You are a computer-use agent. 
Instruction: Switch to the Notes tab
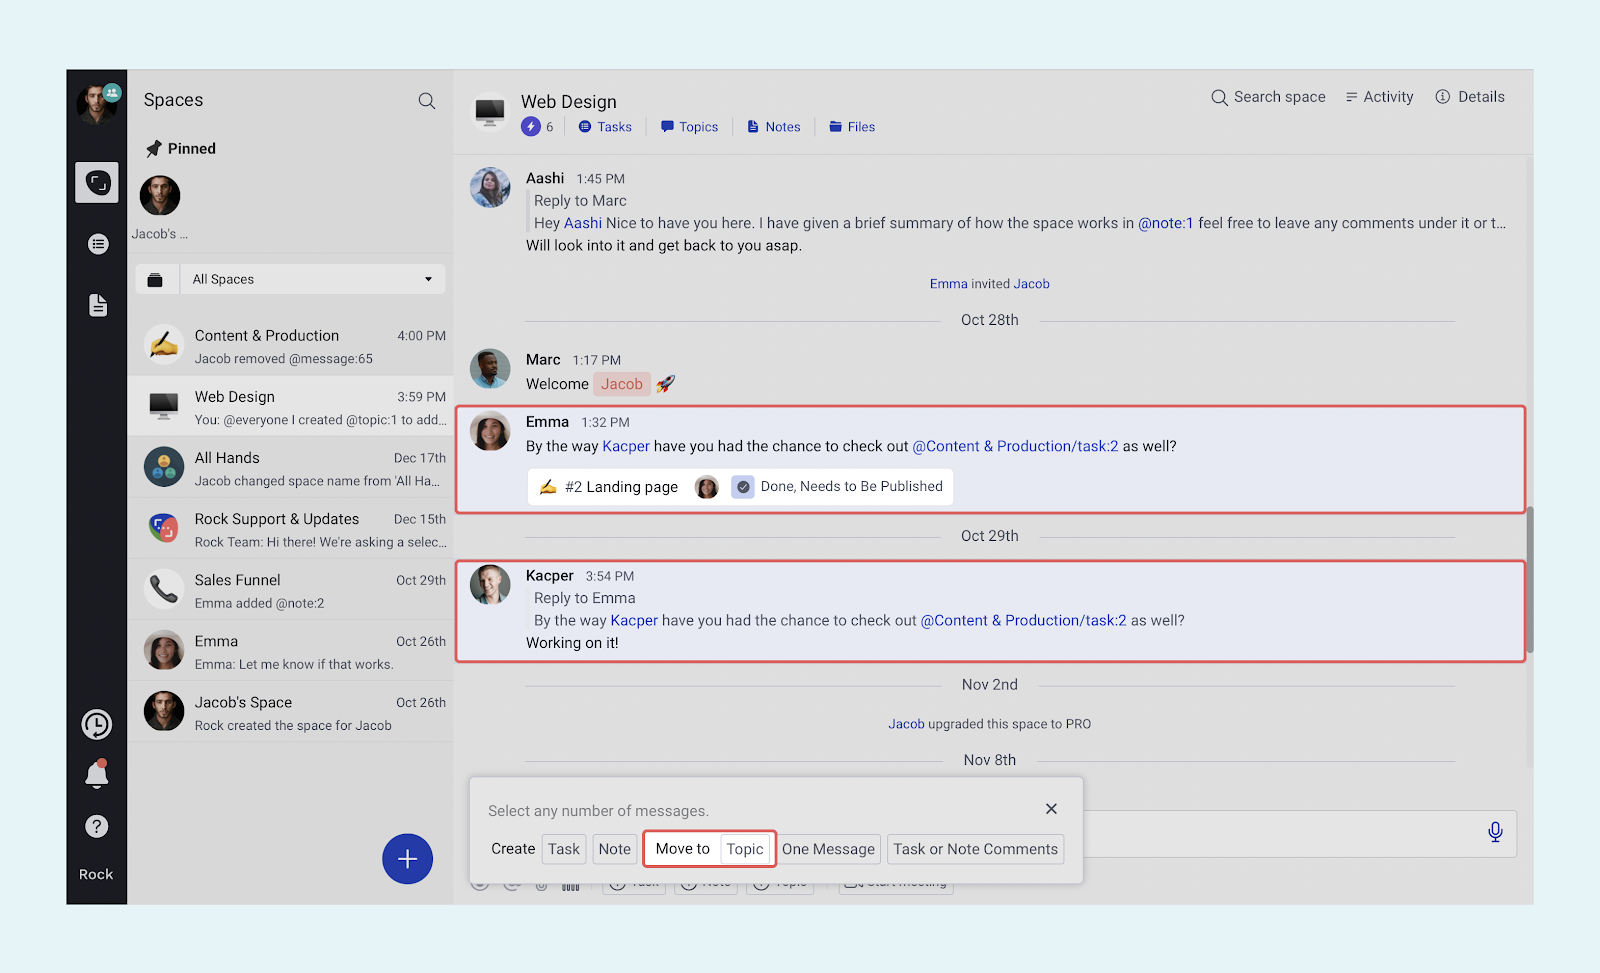click(x=774, y=127)
